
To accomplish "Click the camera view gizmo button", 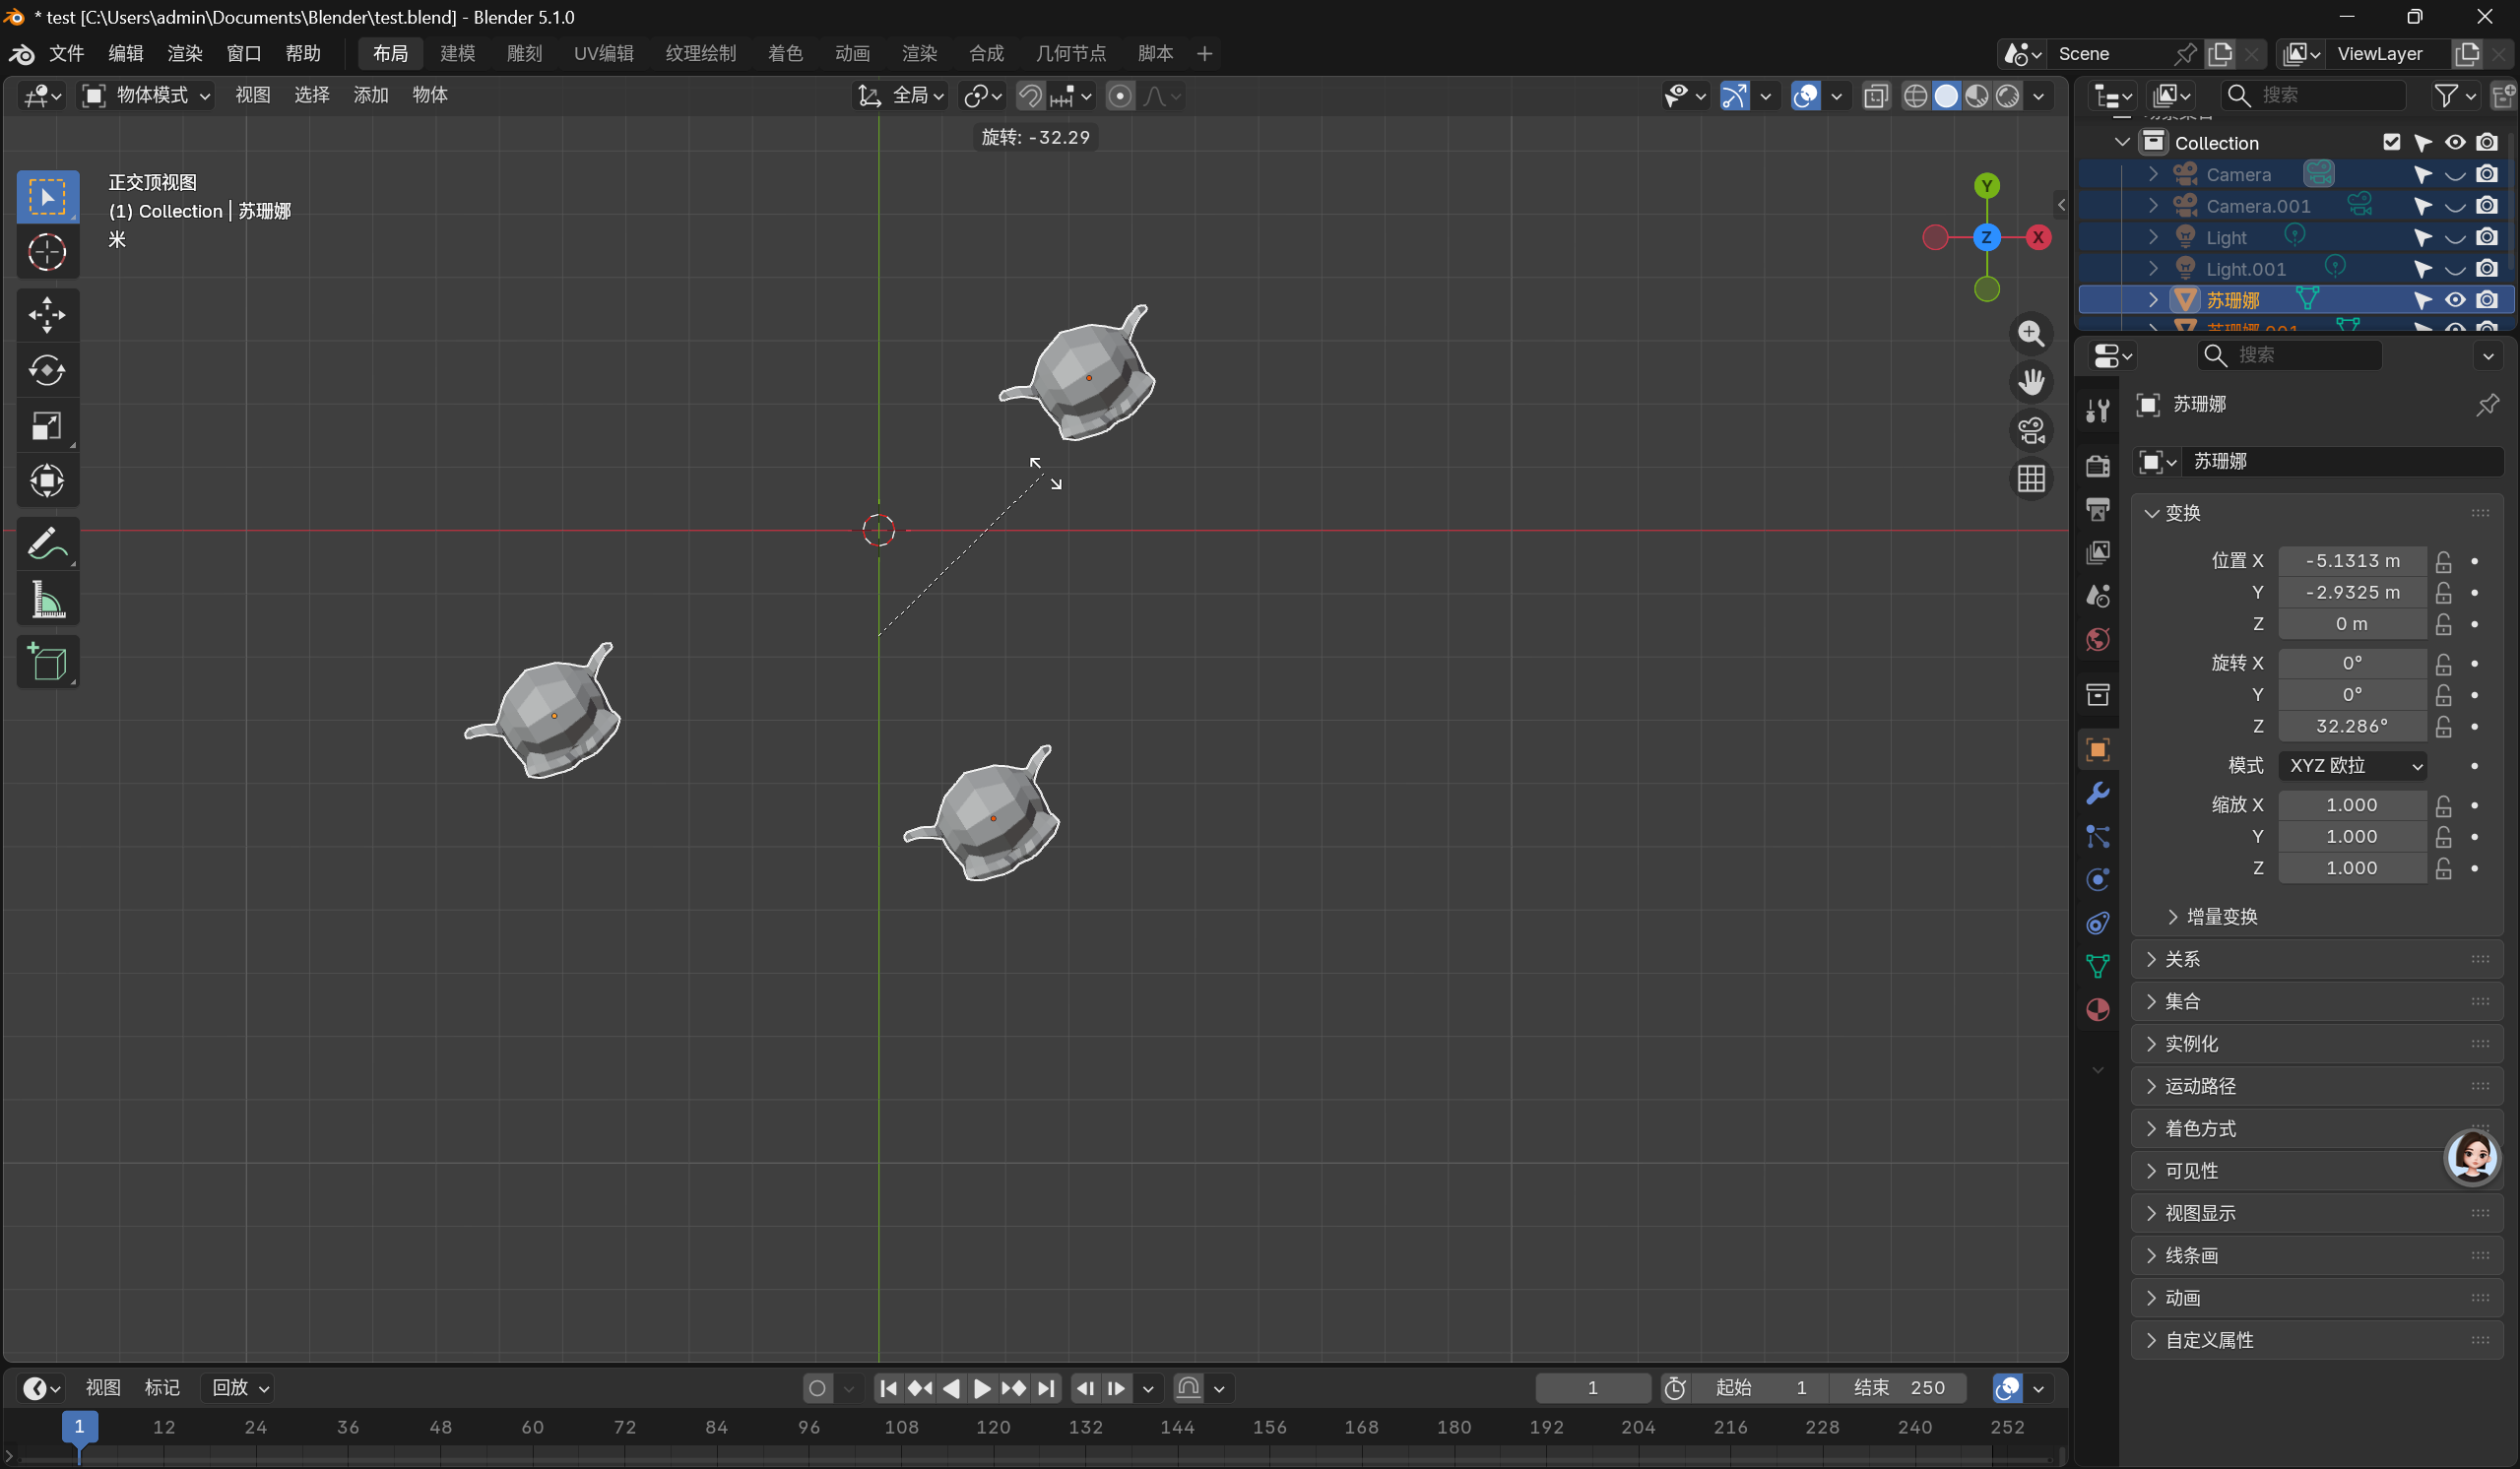I will [x=2031, y=430].
